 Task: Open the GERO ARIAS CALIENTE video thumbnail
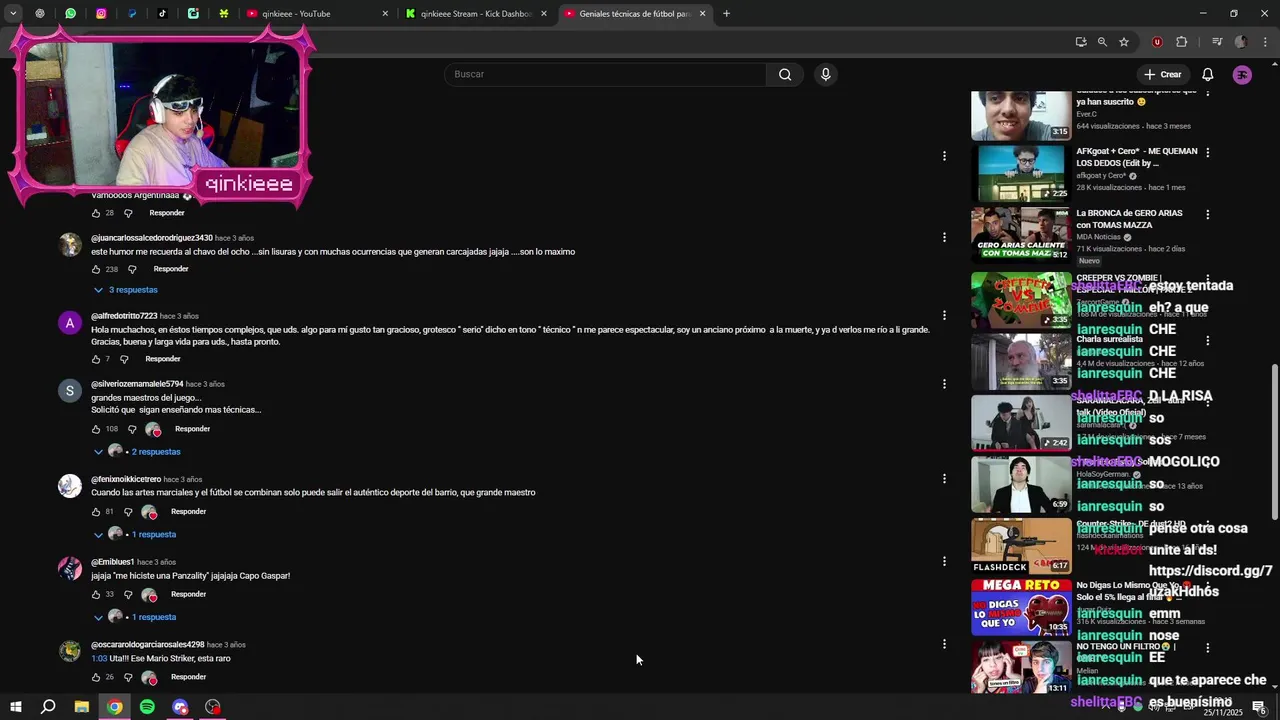[x=1021, y=235]
